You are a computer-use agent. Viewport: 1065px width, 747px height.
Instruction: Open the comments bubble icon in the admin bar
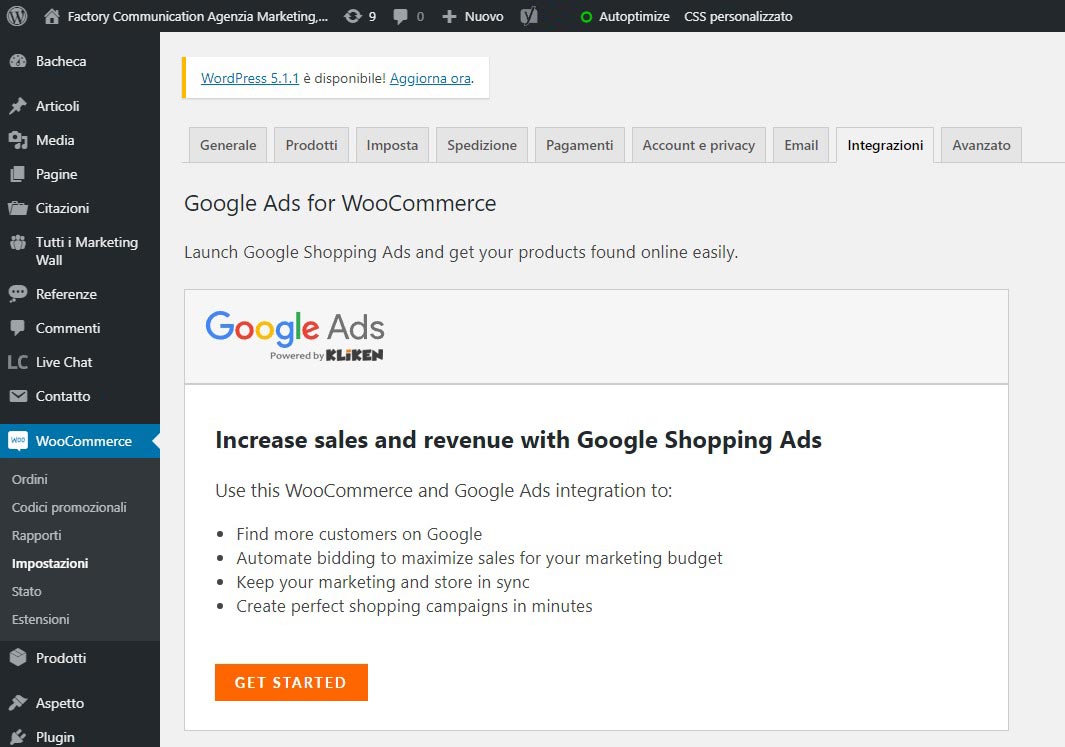[401, 16]
